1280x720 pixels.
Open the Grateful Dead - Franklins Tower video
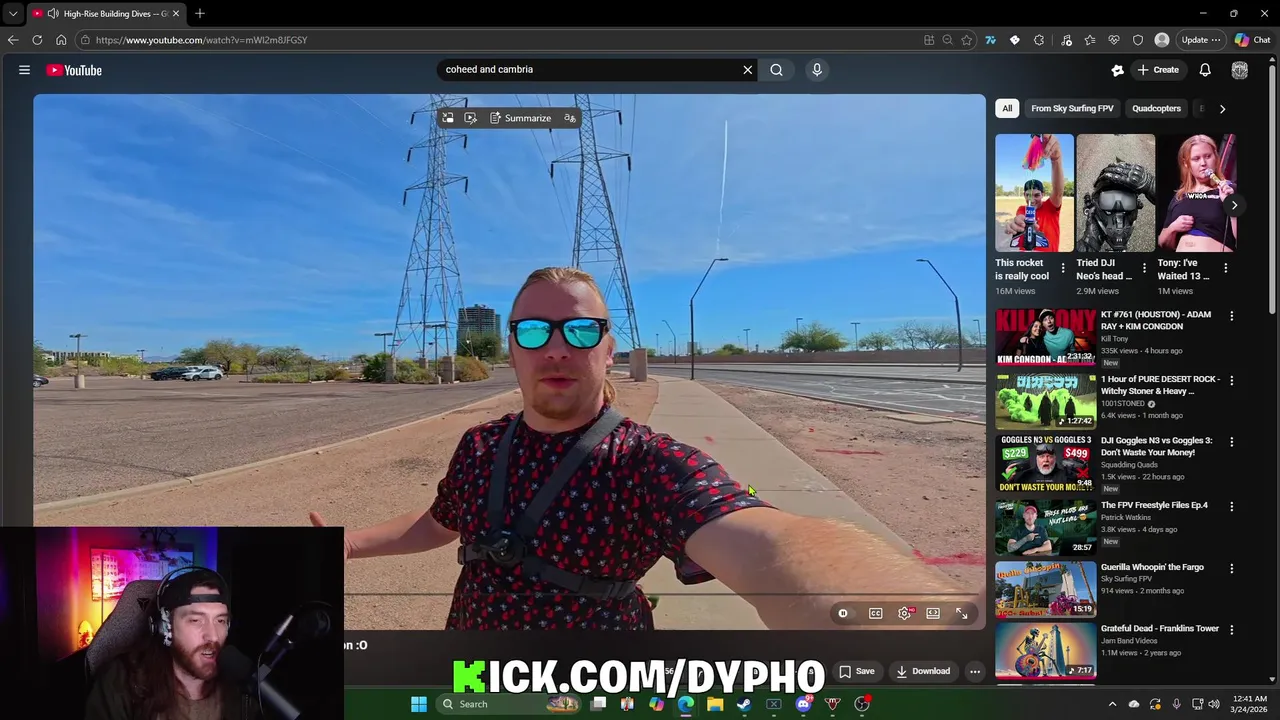pyautogui.click(x=1045, y=651)
